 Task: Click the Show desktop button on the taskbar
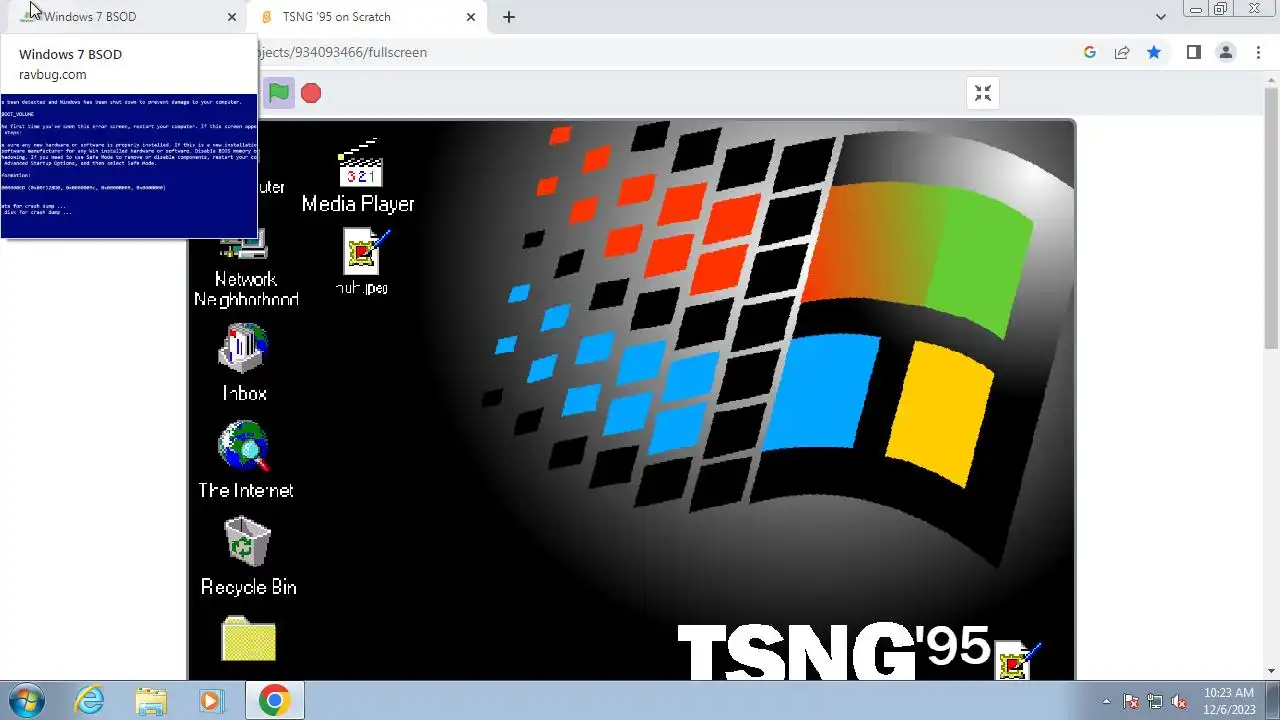point(1272,700)
